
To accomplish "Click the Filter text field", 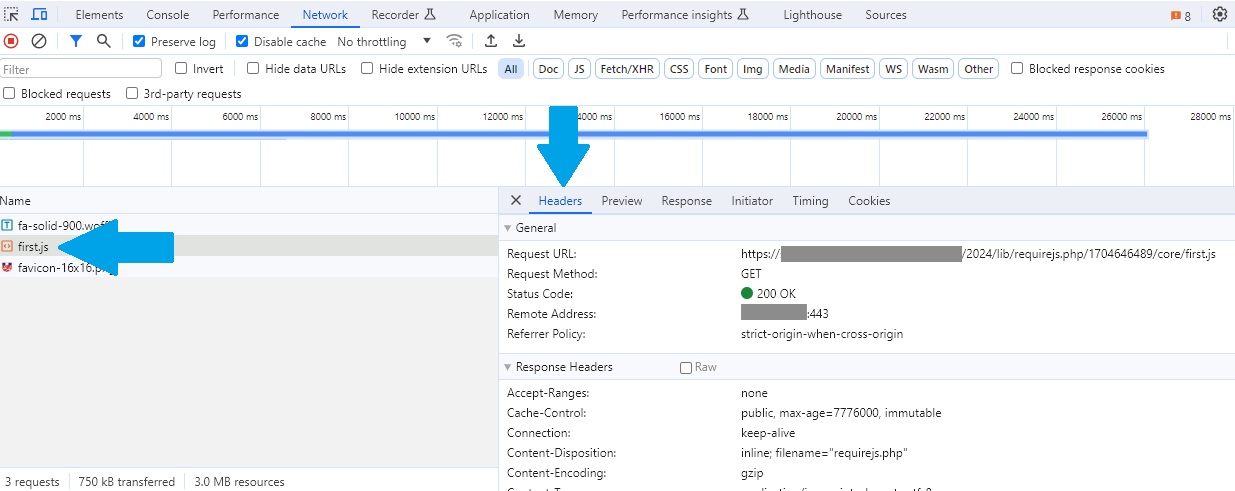I will pos(81,69).
